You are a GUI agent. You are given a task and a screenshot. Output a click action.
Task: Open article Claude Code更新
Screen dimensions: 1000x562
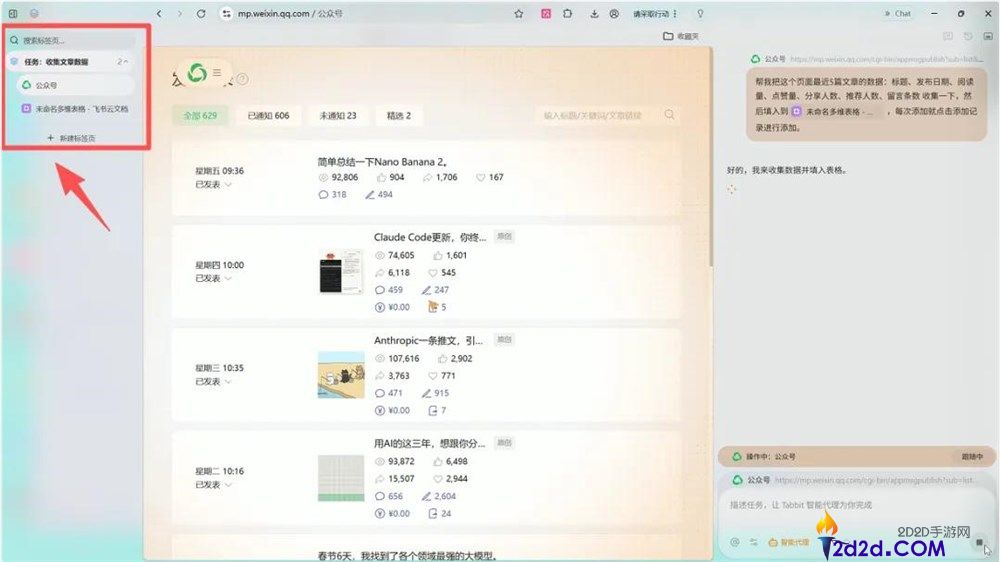(430, 237)
